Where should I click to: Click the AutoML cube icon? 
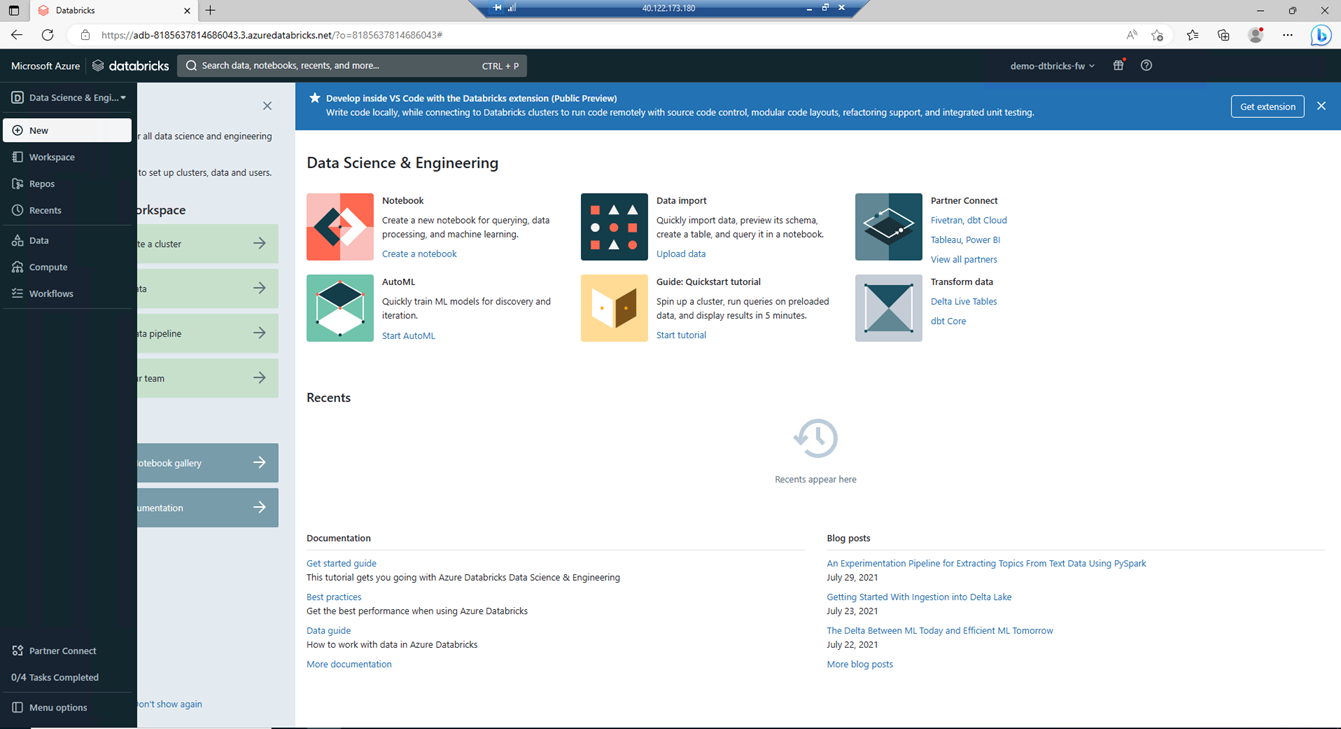click(340, 308)
